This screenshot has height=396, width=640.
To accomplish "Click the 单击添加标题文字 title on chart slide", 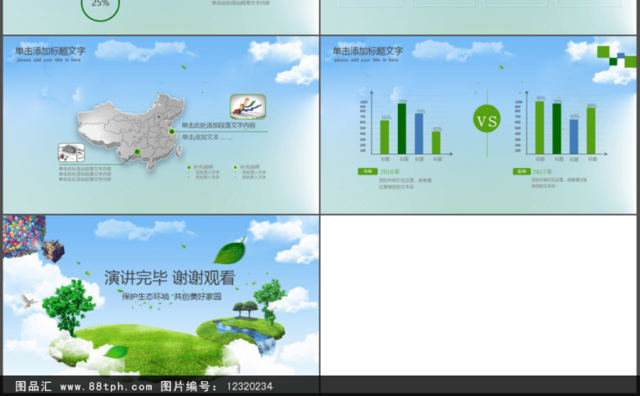I will (367, 51).
